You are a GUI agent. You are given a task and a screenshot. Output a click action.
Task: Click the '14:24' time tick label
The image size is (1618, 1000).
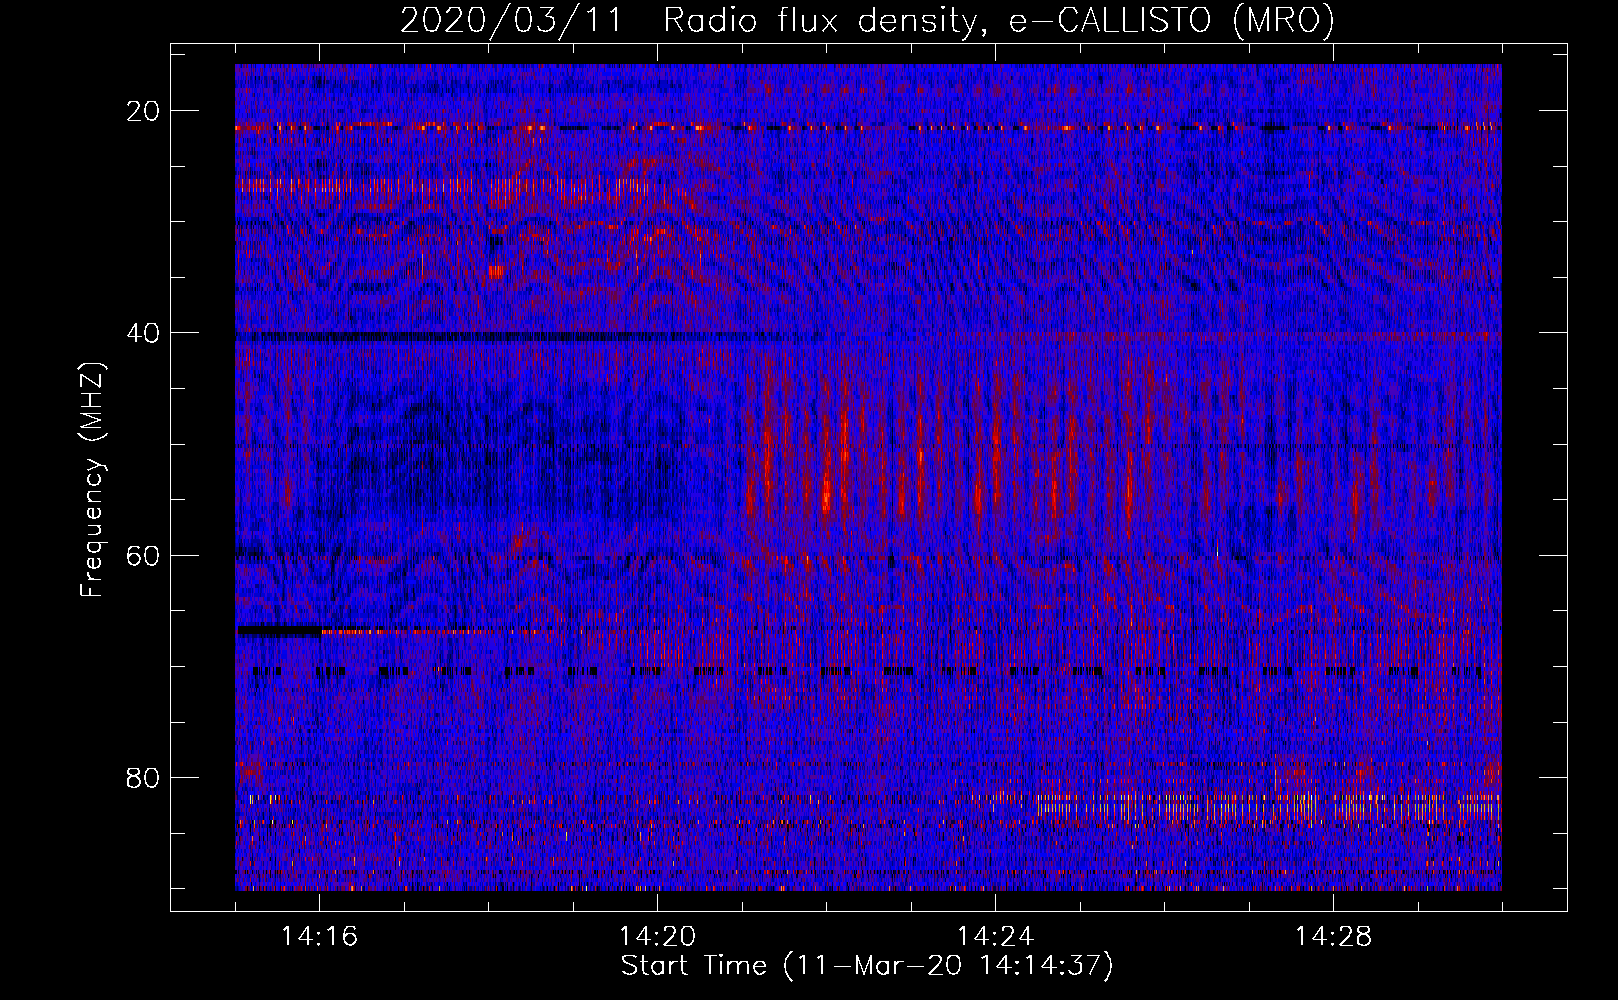click(995, 937)
